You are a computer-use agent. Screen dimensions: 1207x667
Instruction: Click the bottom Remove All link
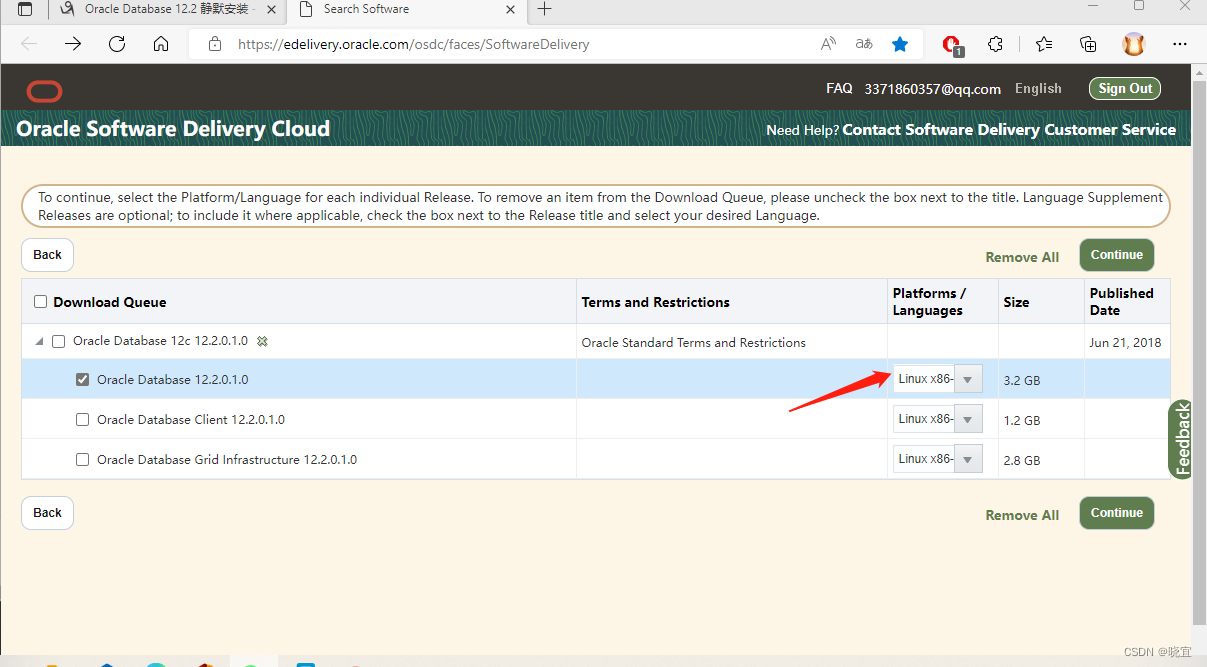pos(1022,515)
